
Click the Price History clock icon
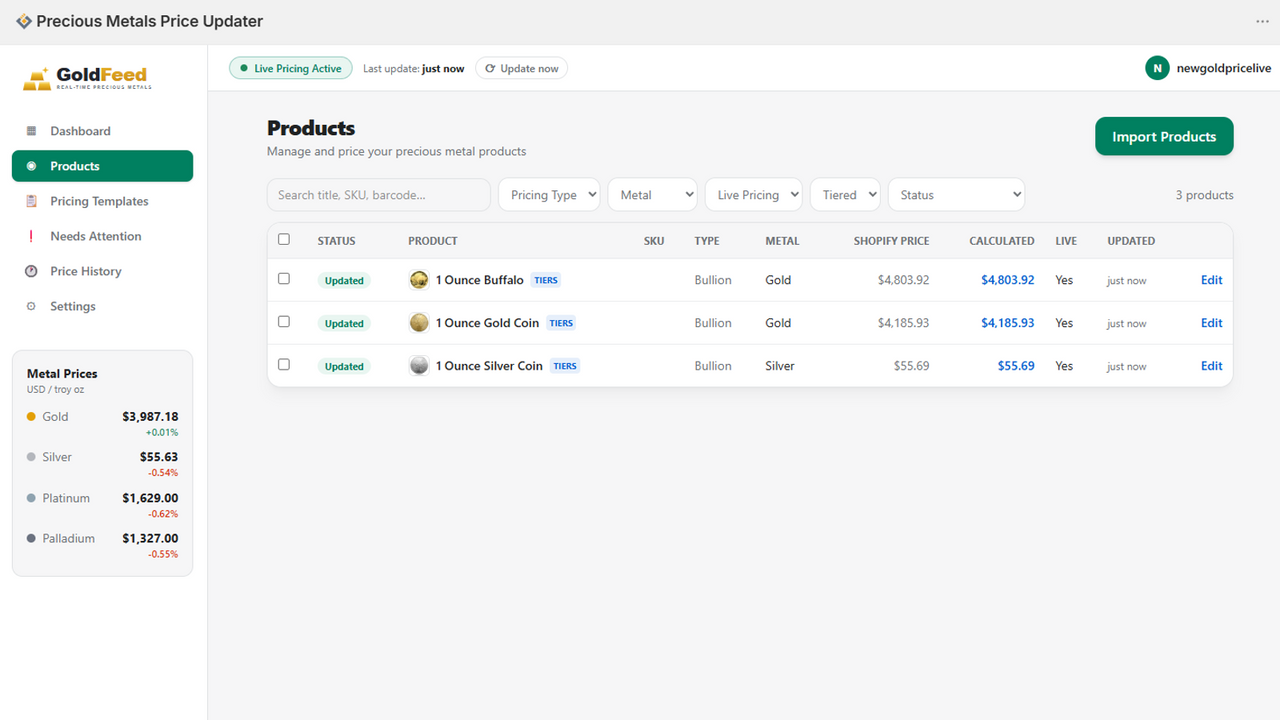pyautogui.click(x=31, y=271)
